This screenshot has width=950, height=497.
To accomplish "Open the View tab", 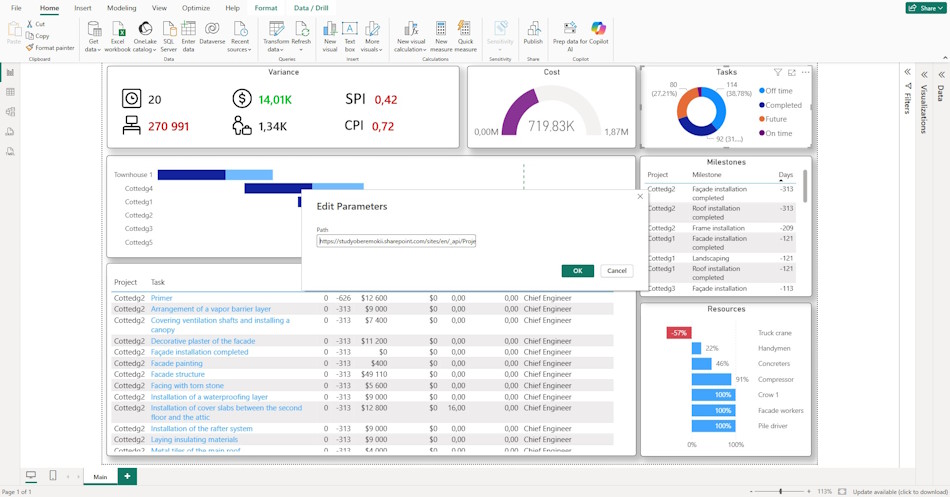I will coord(159,8).
